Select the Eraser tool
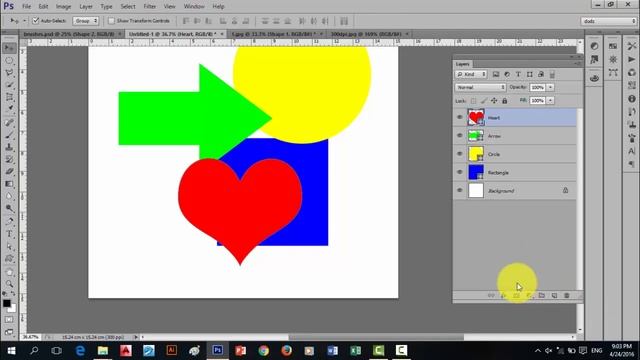Viewport: 640px width, 360px height. pos(9,171)
